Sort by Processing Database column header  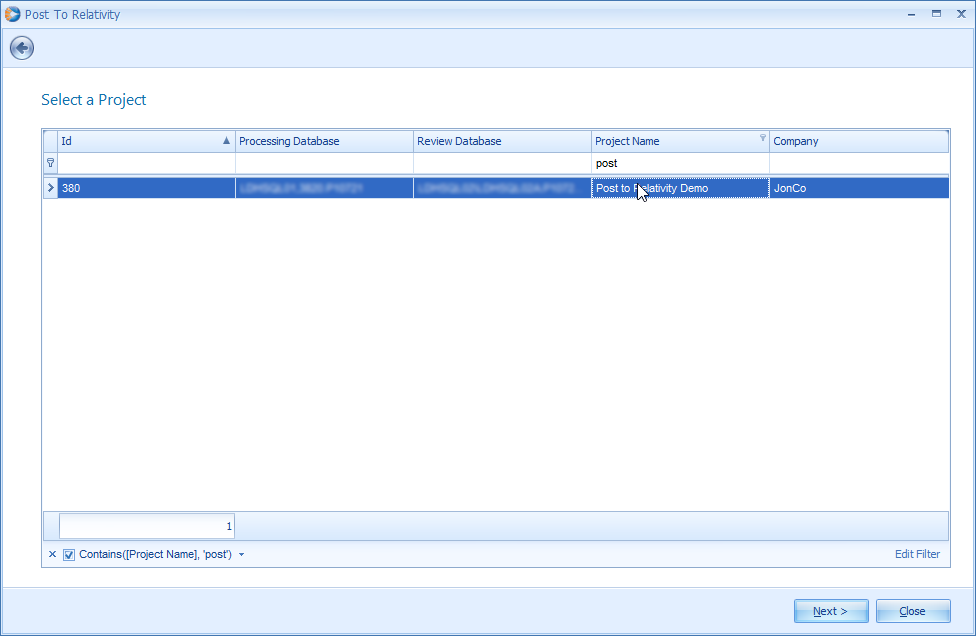(x=324, y=141)
